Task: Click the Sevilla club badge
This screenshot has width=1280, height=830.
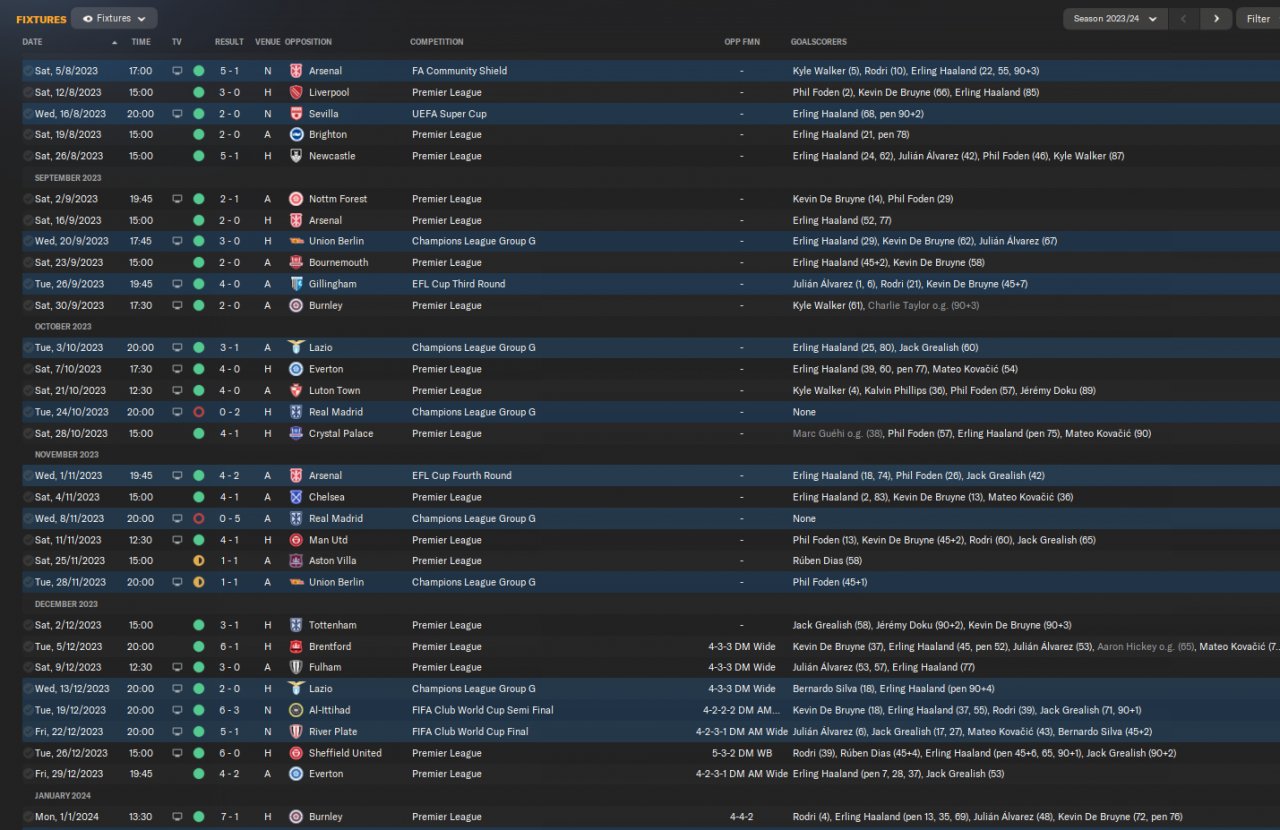Action: pos(296,114)
